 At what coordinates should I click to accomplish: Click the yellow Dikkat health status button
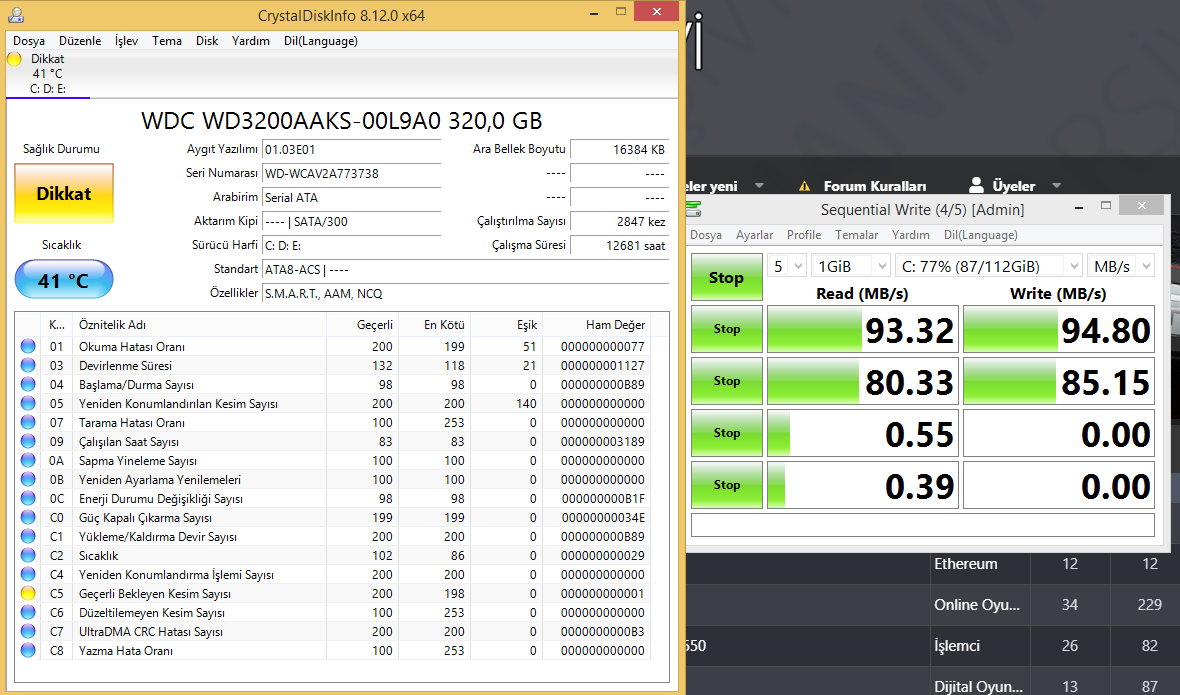(x=64, y=193)
